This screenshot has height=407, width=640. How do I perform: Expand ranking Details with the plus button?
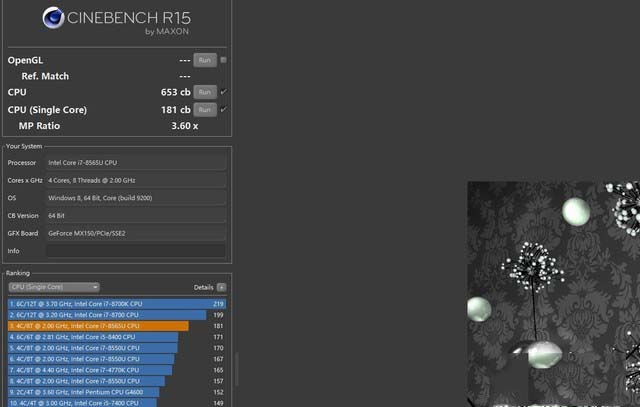221,287
